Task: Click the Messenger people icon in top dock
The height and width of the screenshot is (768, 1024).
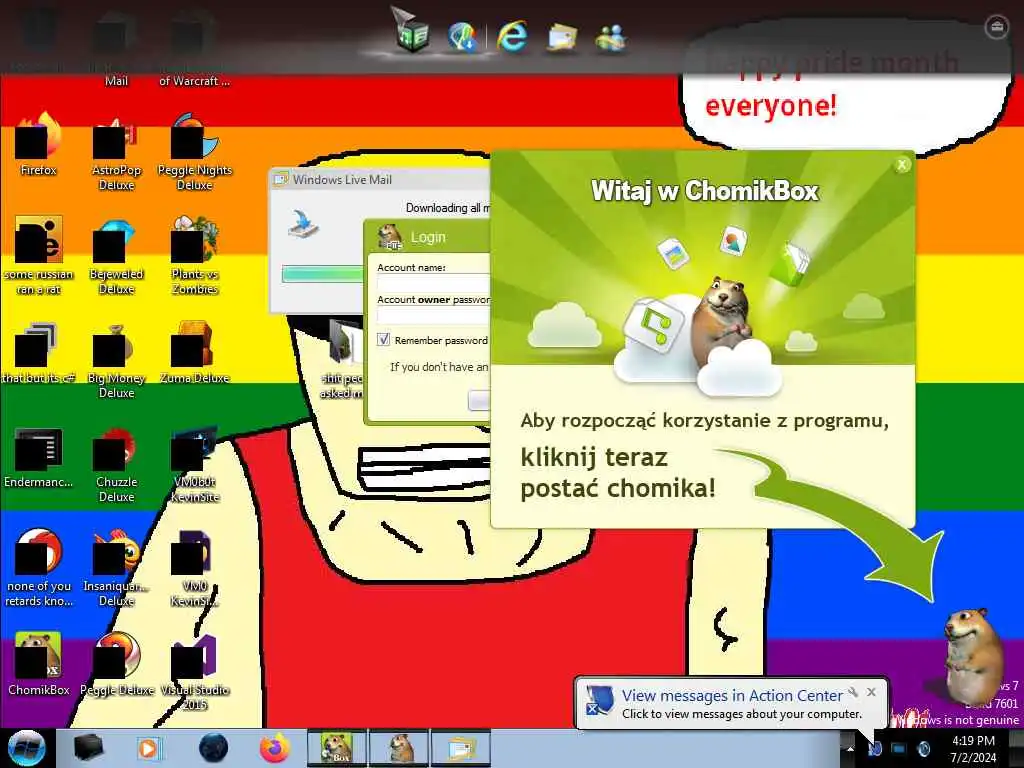Action: pyautogui.click(x=612, y=37)
